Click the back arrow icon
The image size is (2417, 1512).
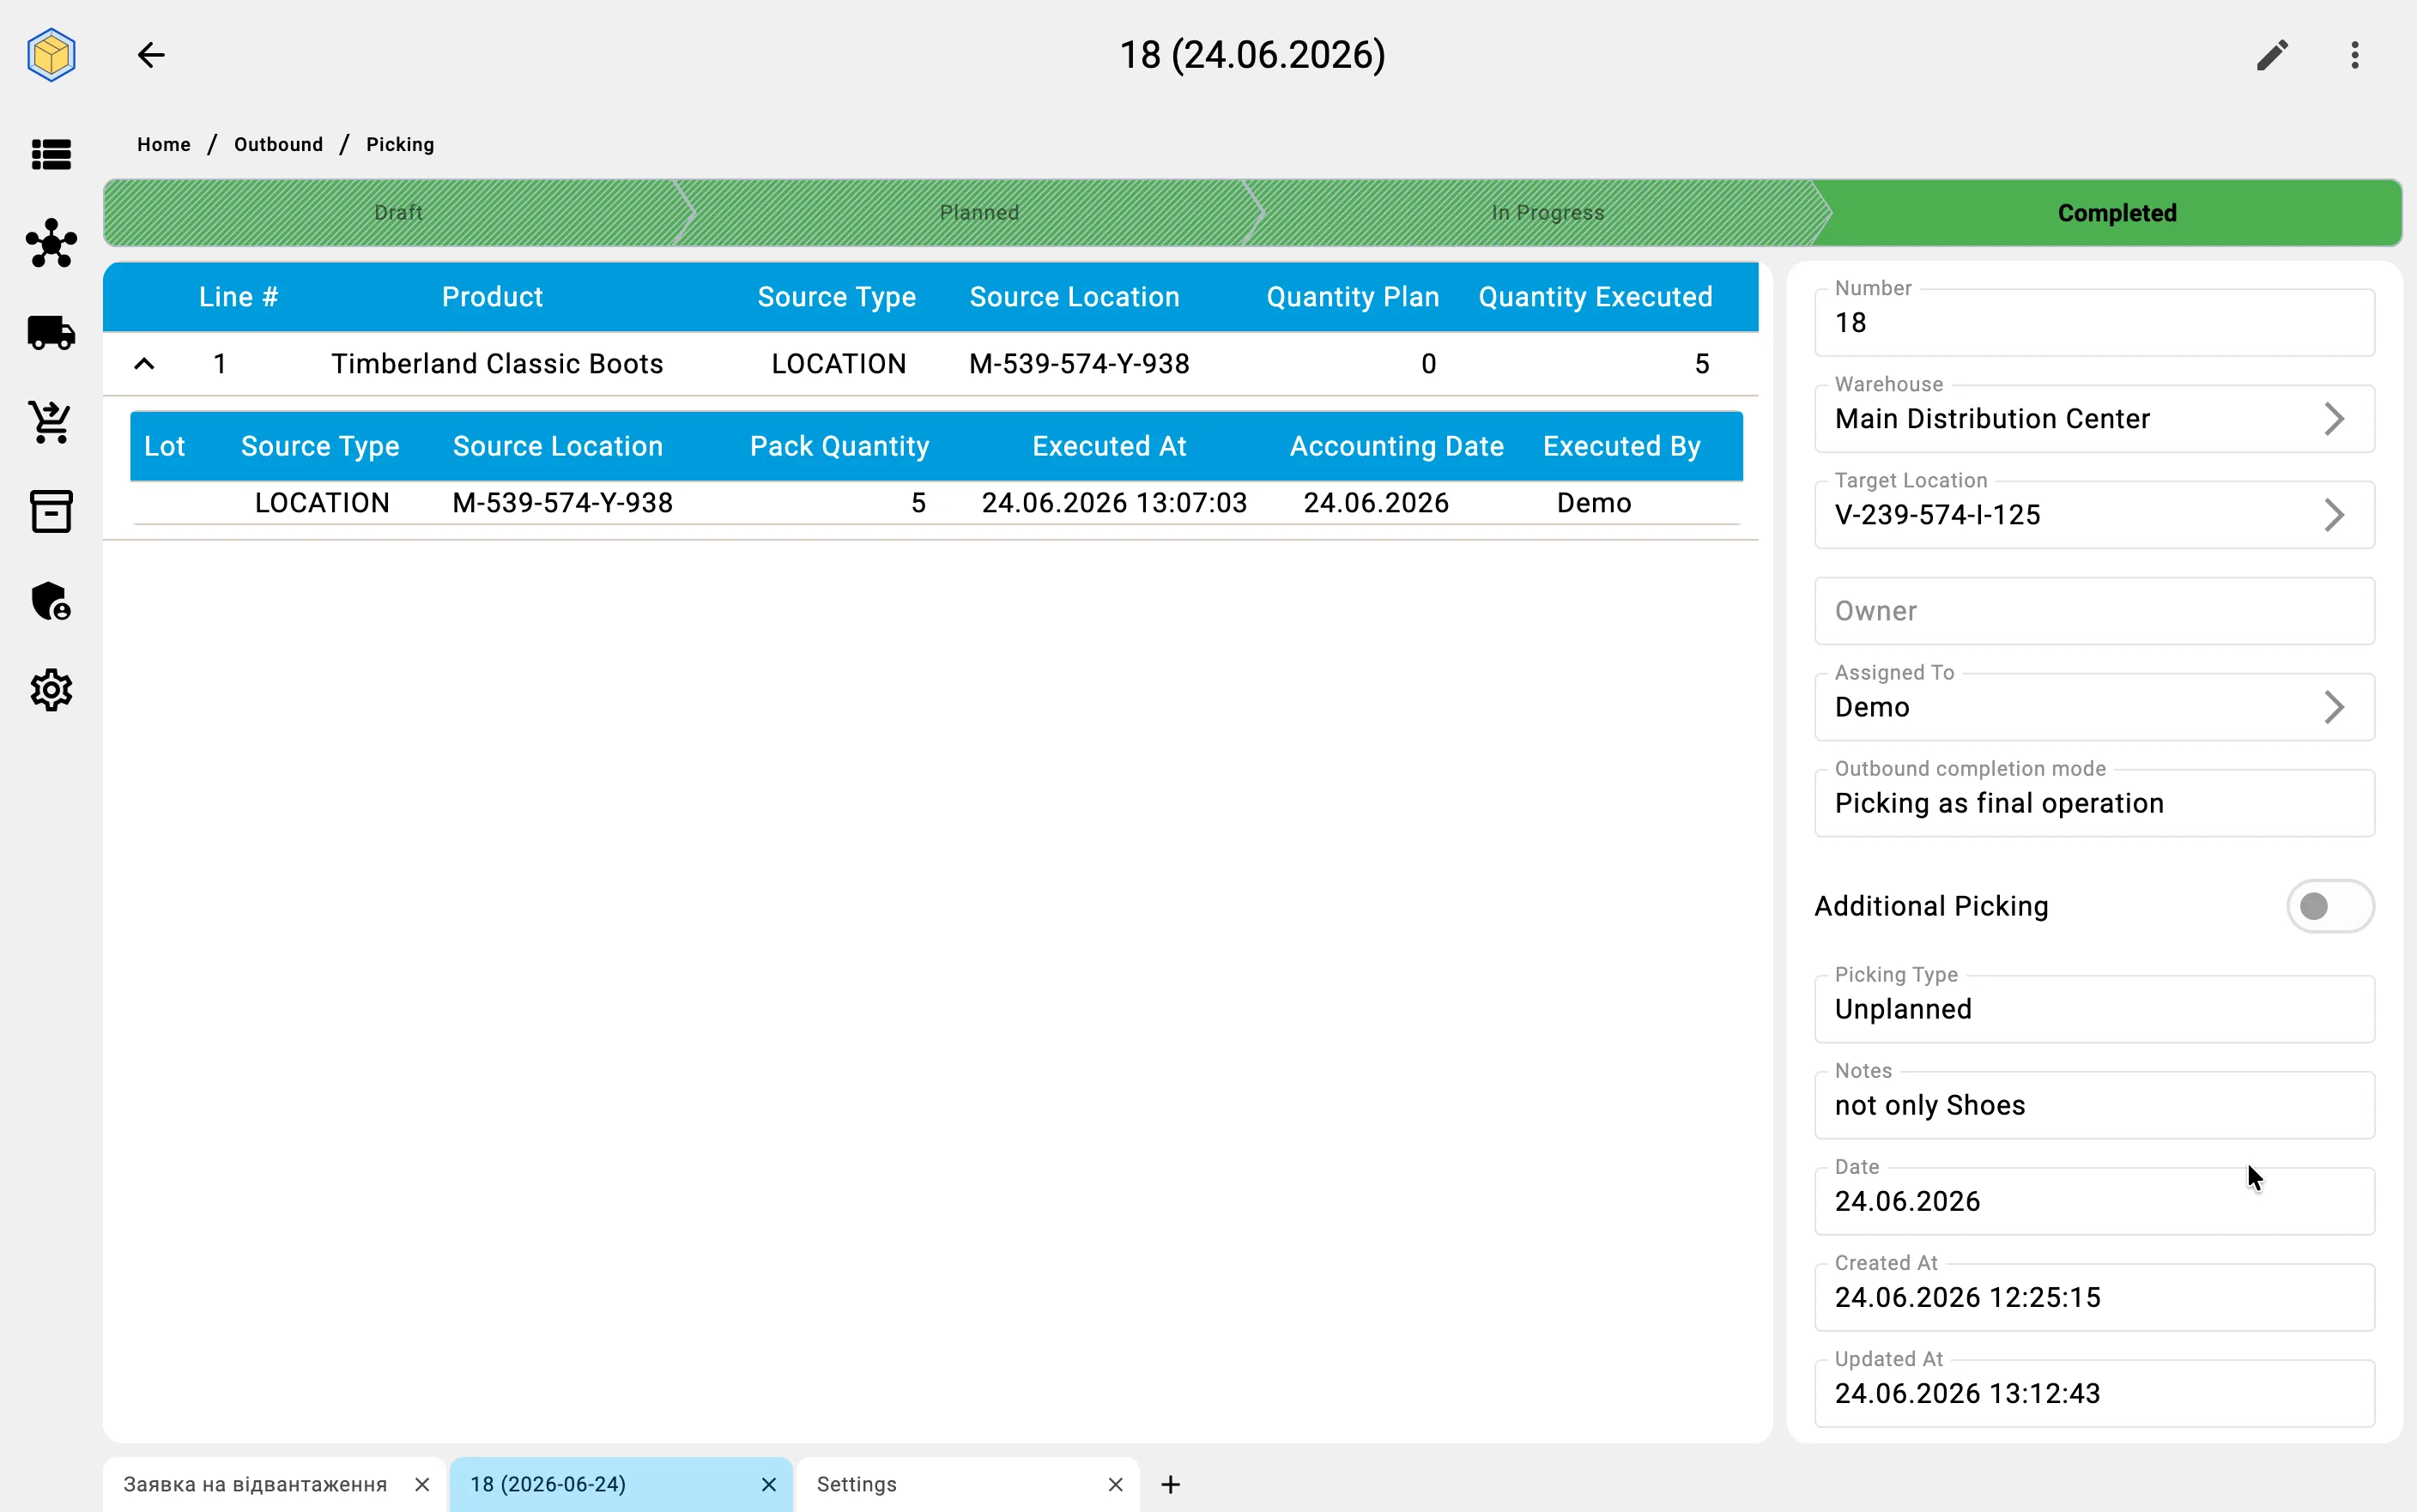point(151,55)
